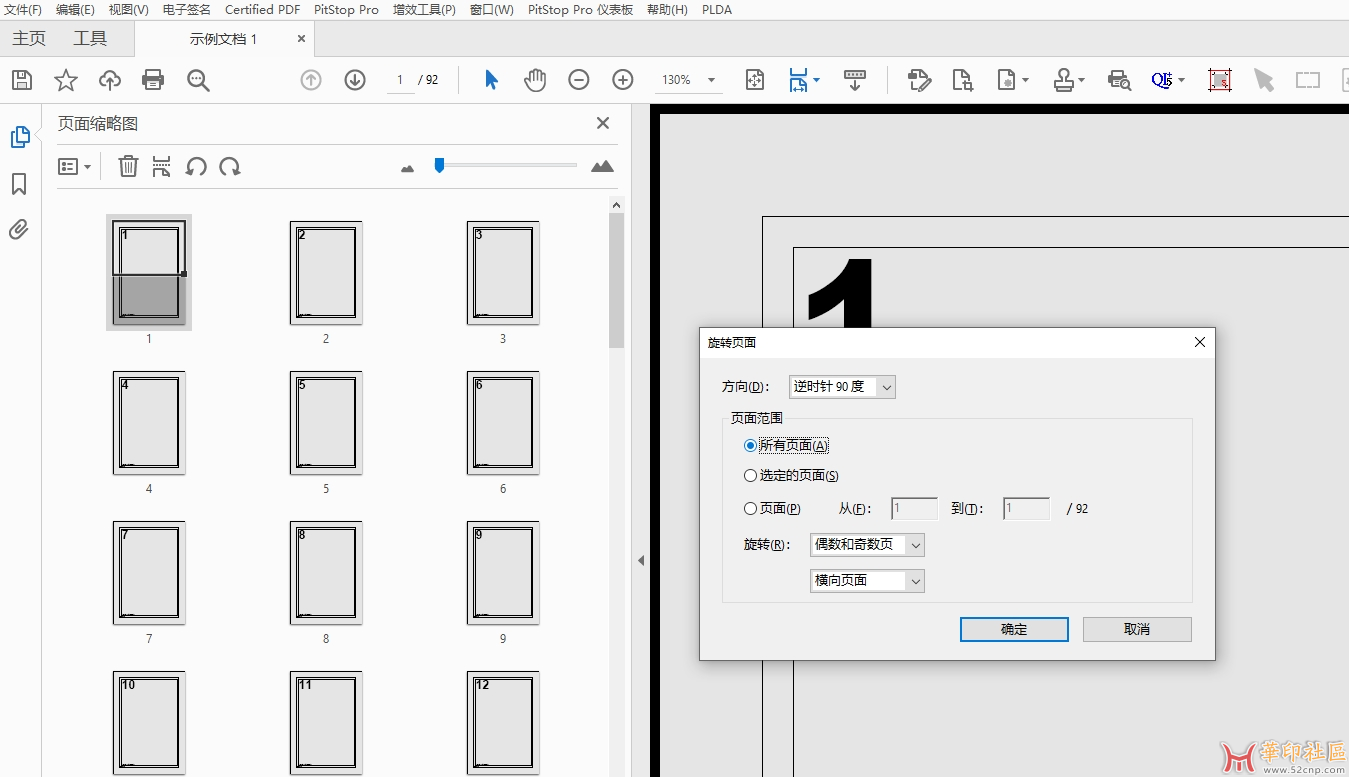1349x777 pixels.
Task: Go to previous page with up arrow
Action: 311,80
